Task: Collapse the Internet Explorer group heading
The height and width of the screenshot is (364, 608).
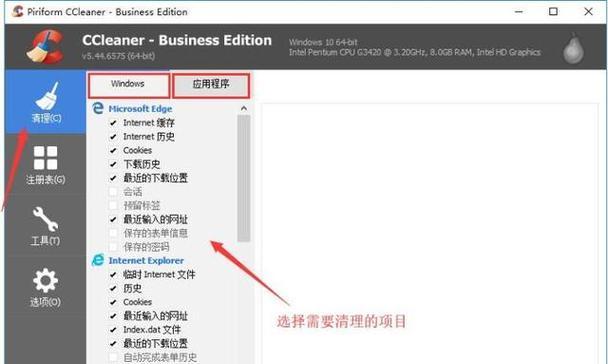Action: pyautogui.click(x=146, y=260)
